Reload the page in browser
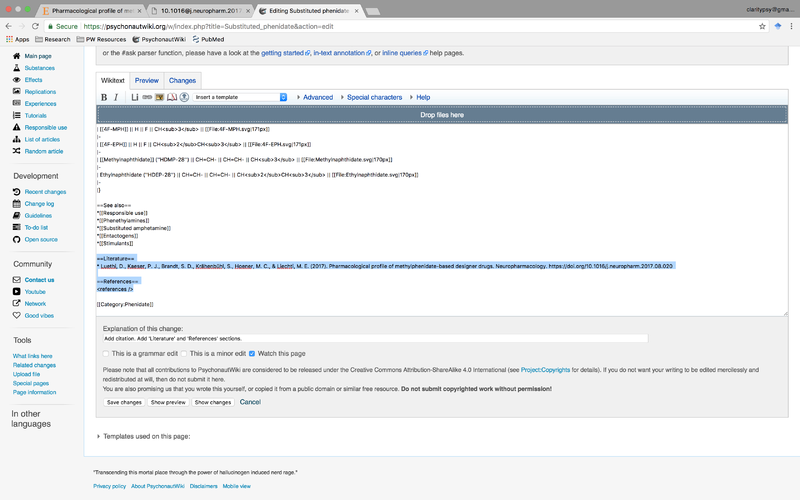Image resolution: width=800 pixels, height=500 pixels. 35,27
